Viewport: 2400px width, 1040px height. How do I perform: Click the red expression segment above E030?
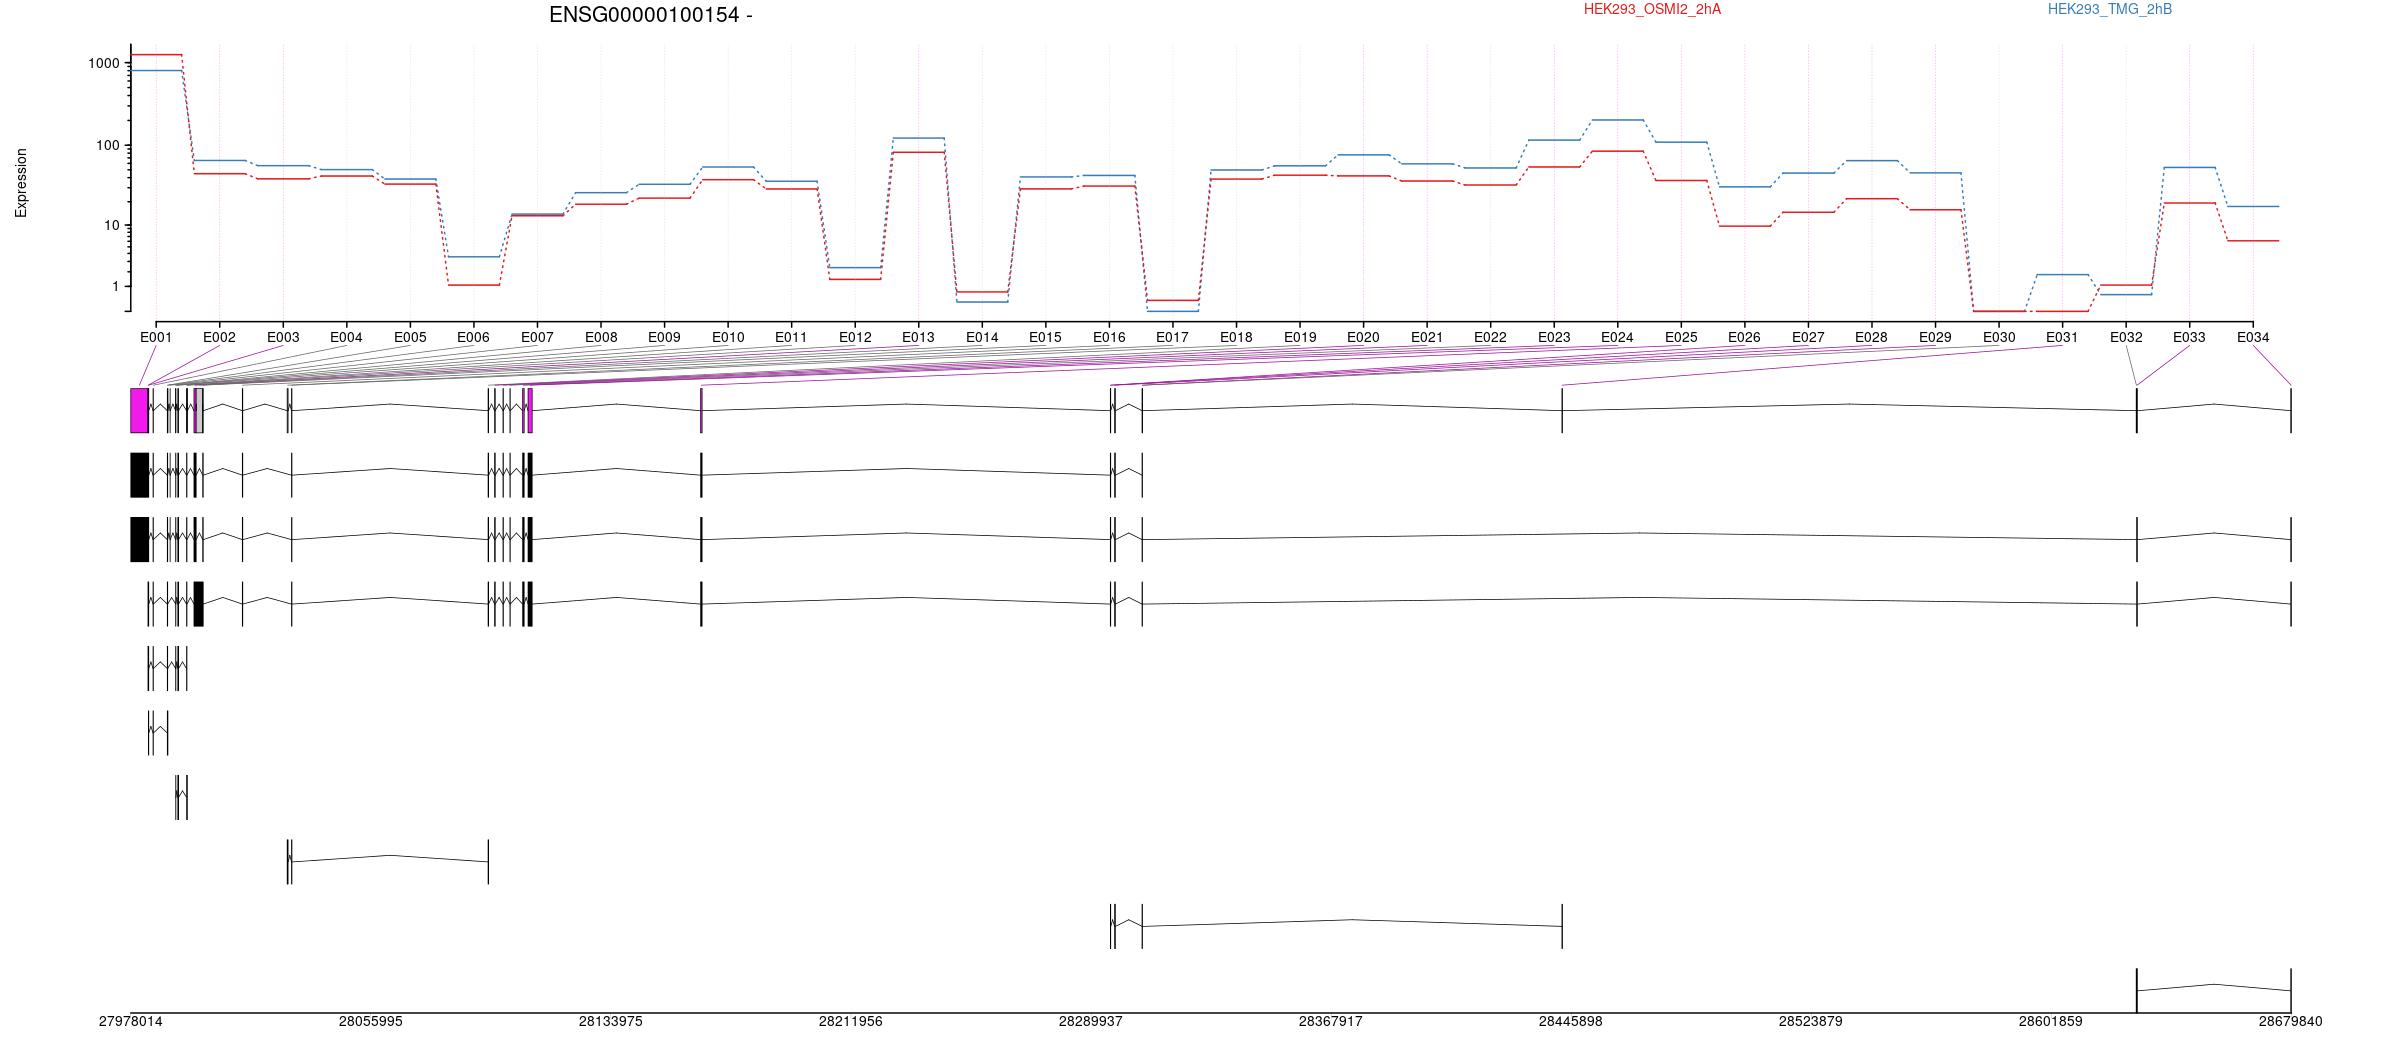[x=1999, y=311]
